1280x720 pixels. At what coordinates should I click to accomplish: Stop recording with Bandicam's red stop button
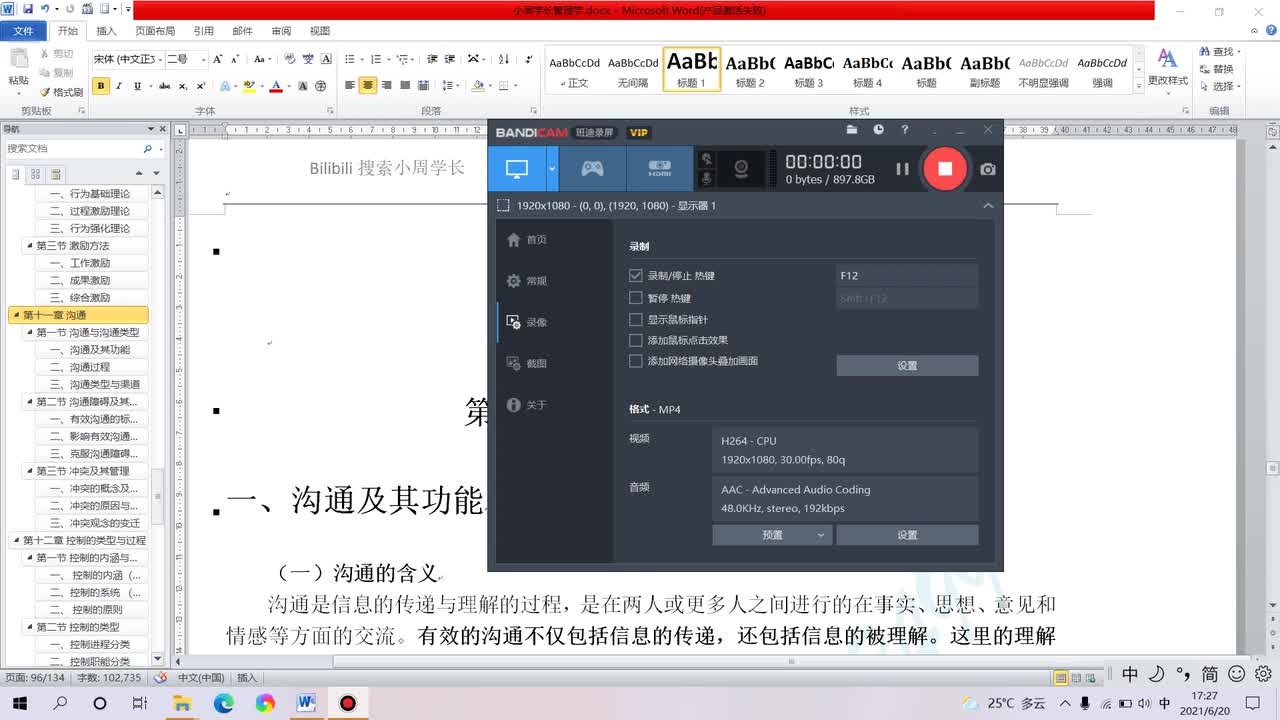(945, 168)
